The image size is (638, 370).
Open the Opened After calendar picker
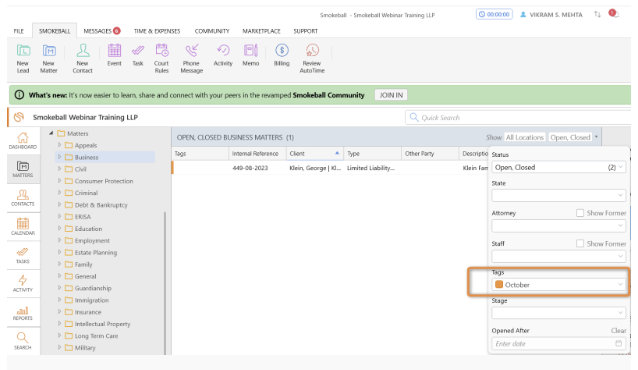pos(618,344)
